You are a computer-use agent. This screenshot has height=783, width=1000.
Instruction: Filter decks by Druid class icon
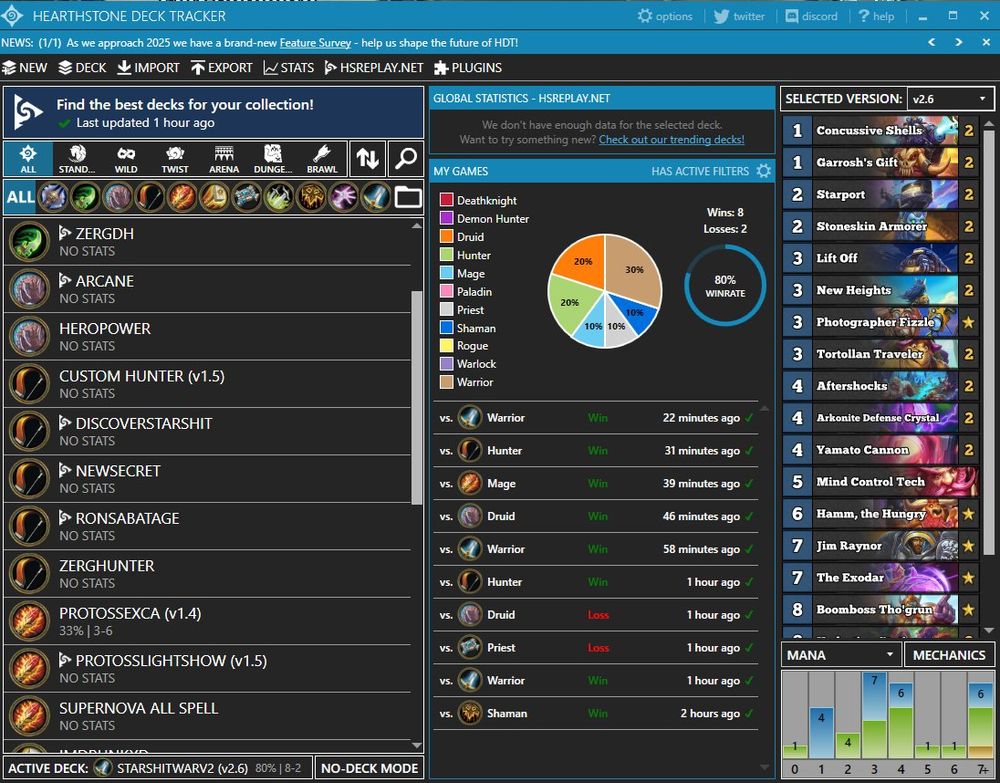tap(117, 197)
